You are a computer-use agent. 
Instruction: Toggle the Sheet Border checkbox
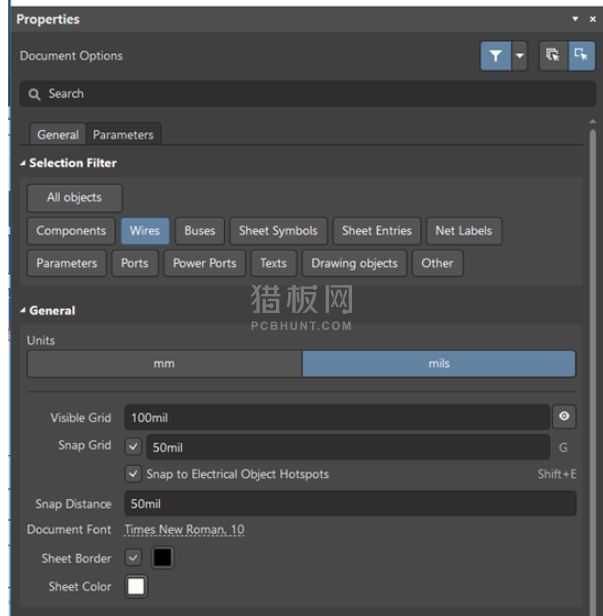[x=134, y=558]
